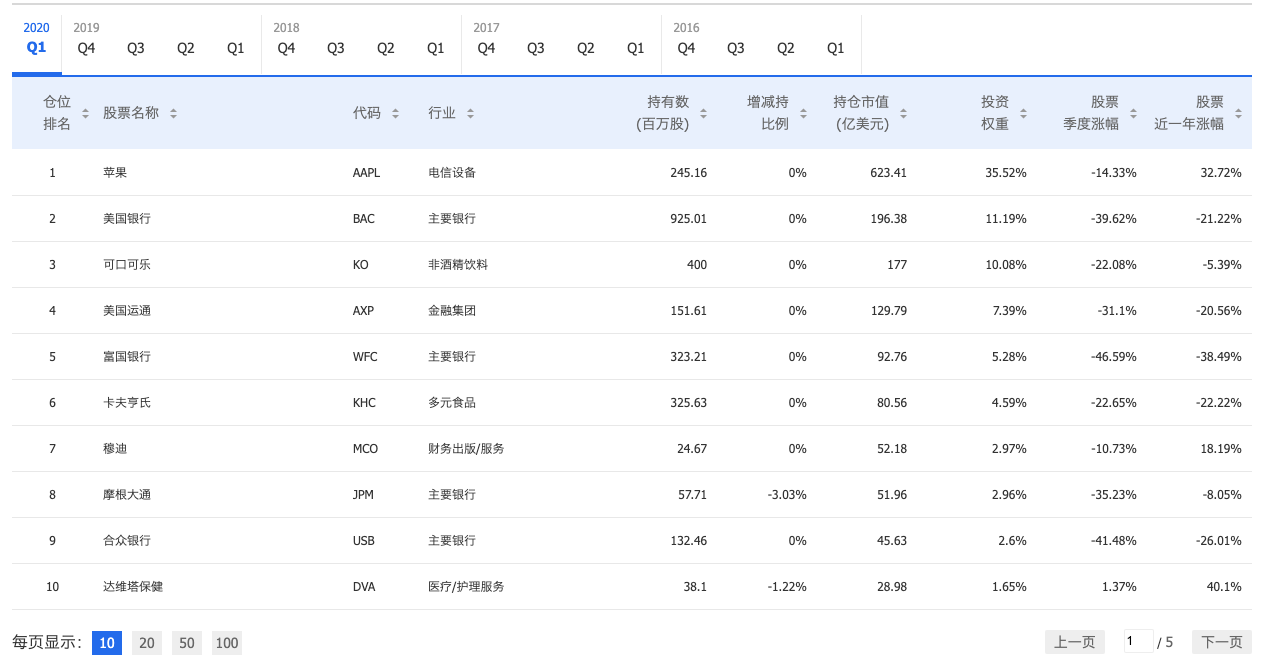1270x662 pixels.
Task: Select stock name 卡夫亨氏
Action: (x=127, y=403)
